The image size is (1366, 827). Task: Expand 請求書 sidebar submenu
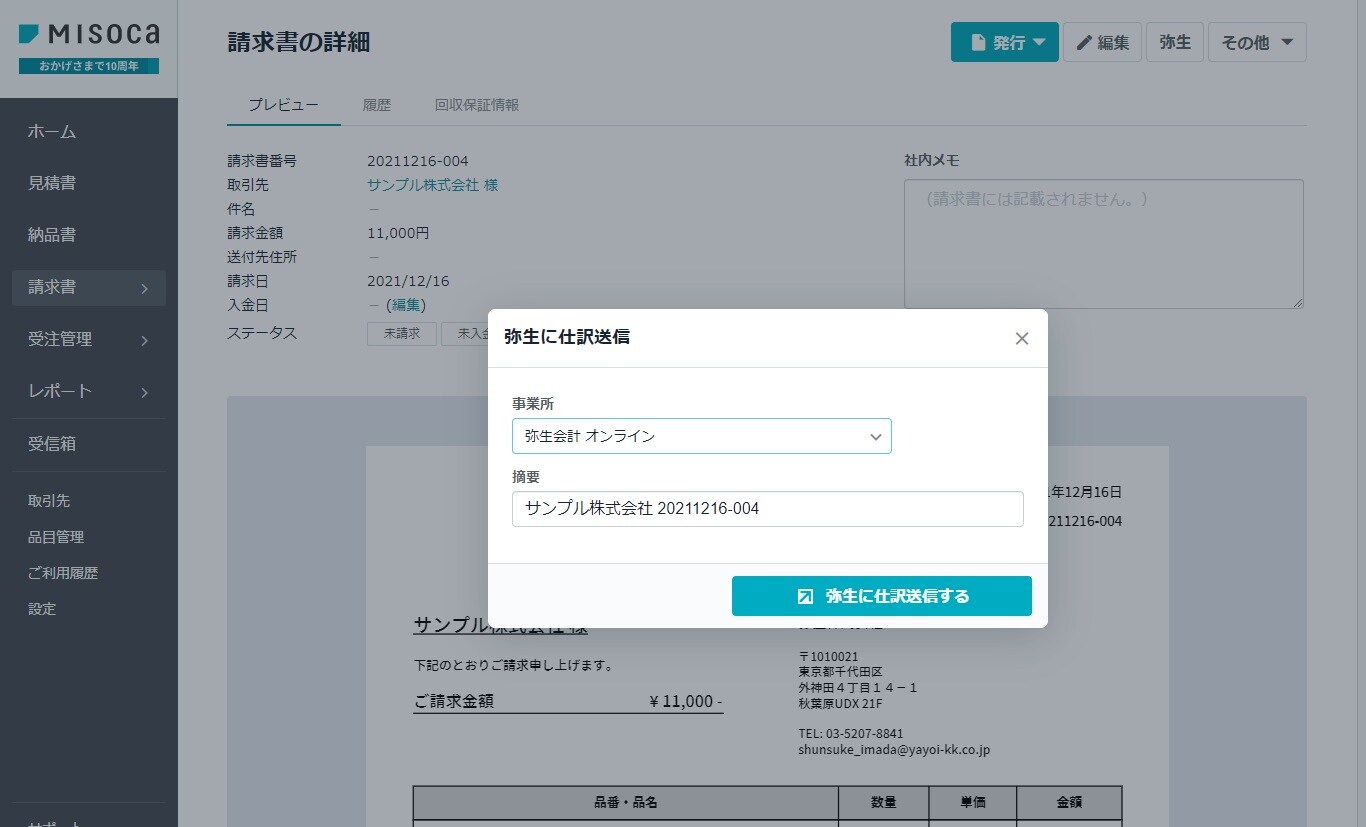[x=89, y=288]
